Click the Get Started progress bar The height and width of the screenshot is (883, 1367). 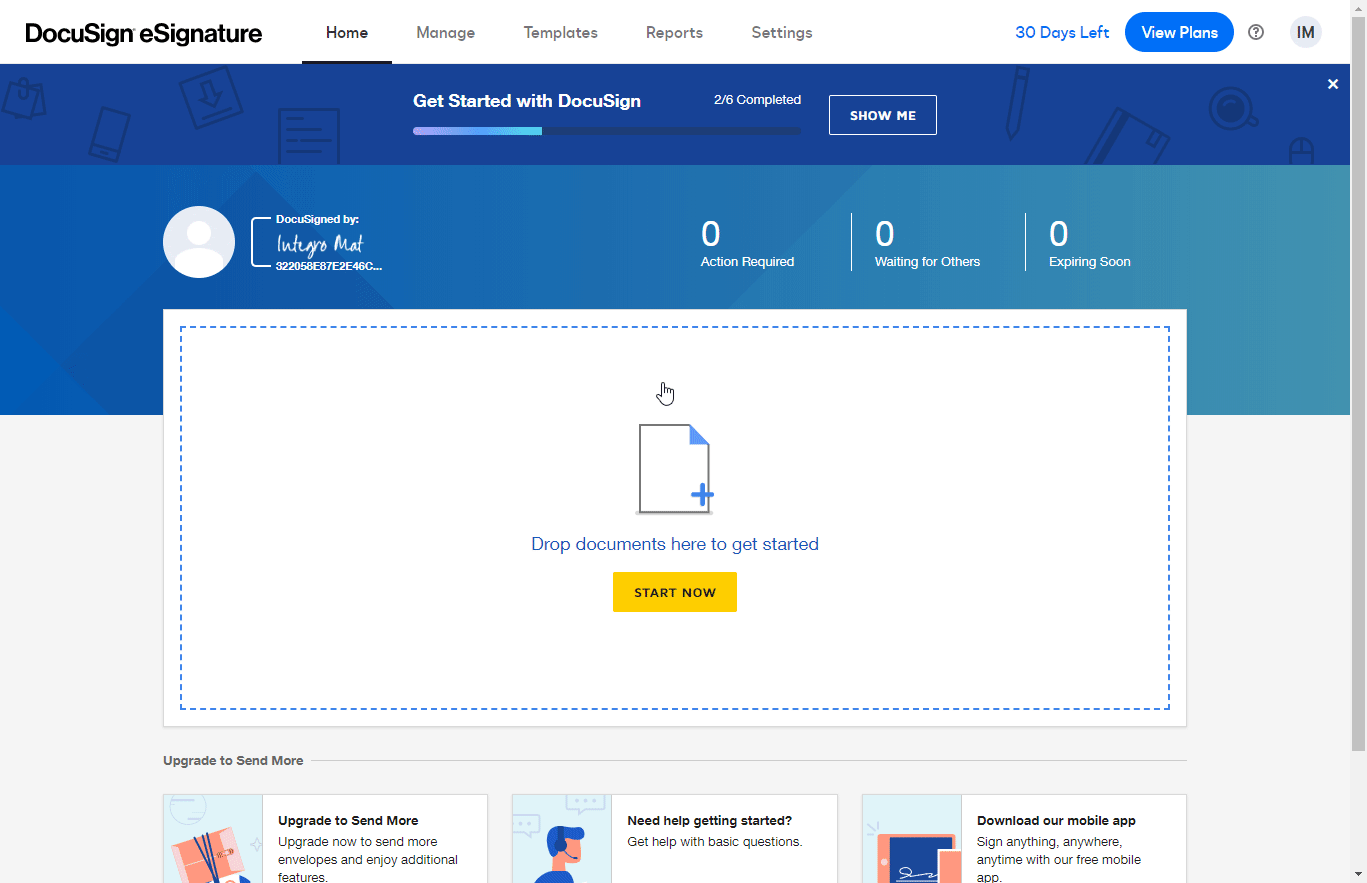tap(607, 131)
